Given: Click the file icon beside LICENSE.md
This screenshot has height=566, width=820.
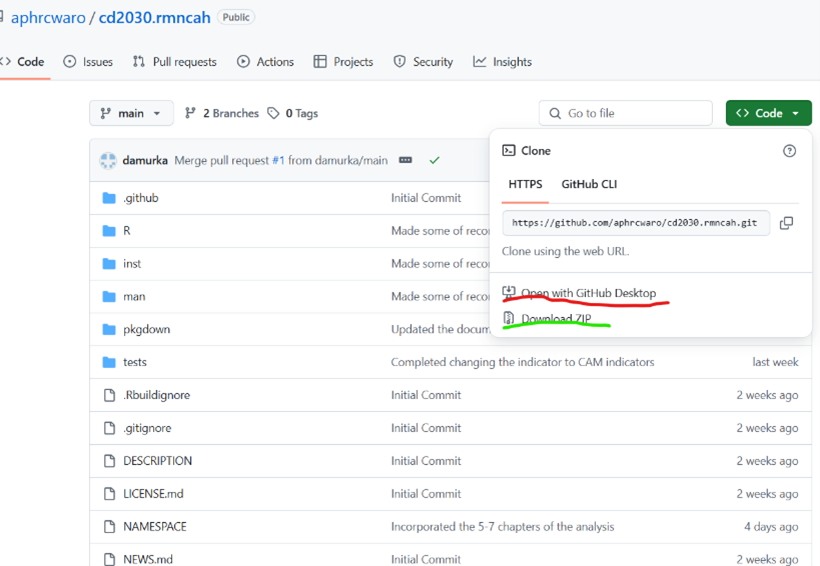Looking at the screenshot, I should point(109,494).
